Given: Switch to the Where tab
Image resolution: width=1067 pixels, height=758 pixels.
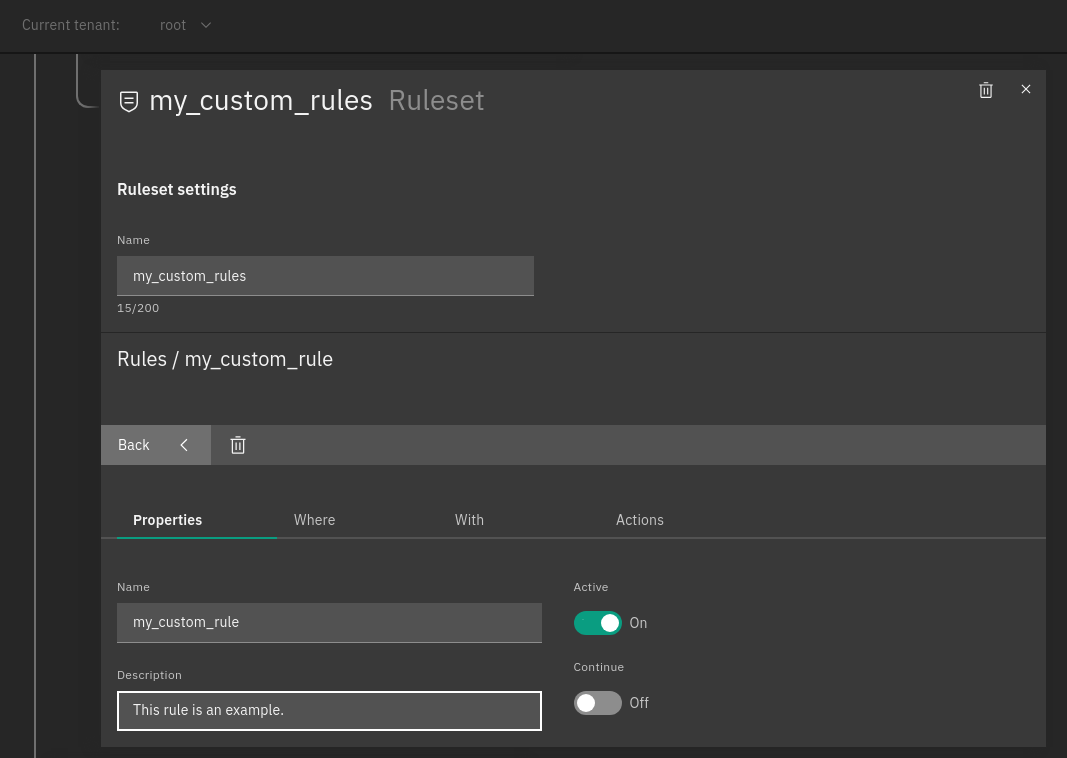Looking at the screenshot, I should point(314,520).
